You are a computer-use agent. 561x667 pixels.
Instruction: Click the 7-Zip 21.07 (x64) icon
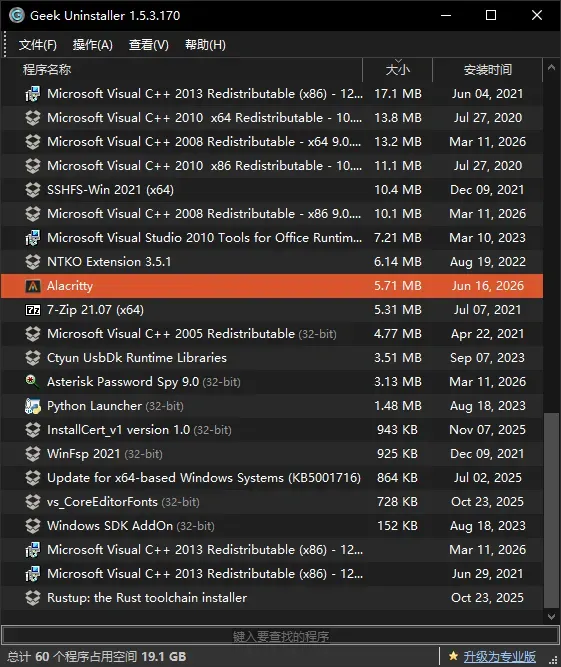pyautogui.click(x=33, y=310)
